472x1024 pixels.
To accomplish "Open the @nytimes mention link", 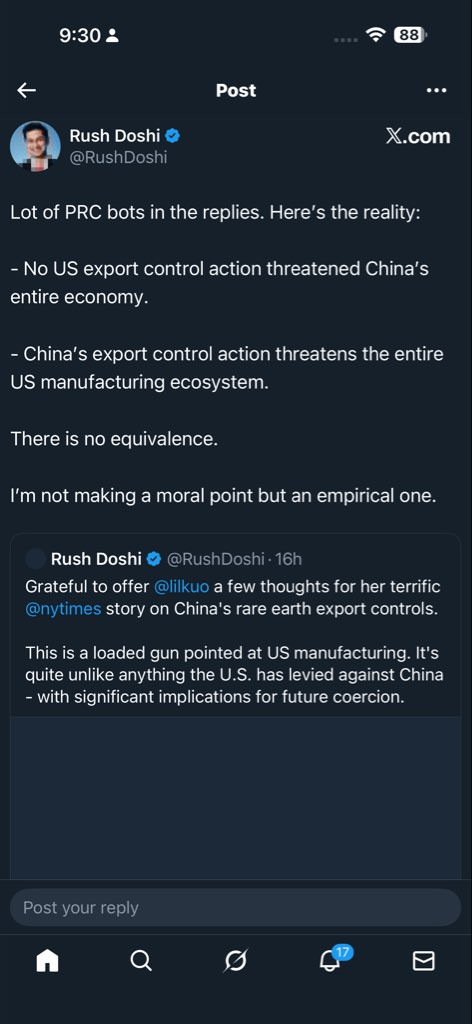I will click(63, 609).
